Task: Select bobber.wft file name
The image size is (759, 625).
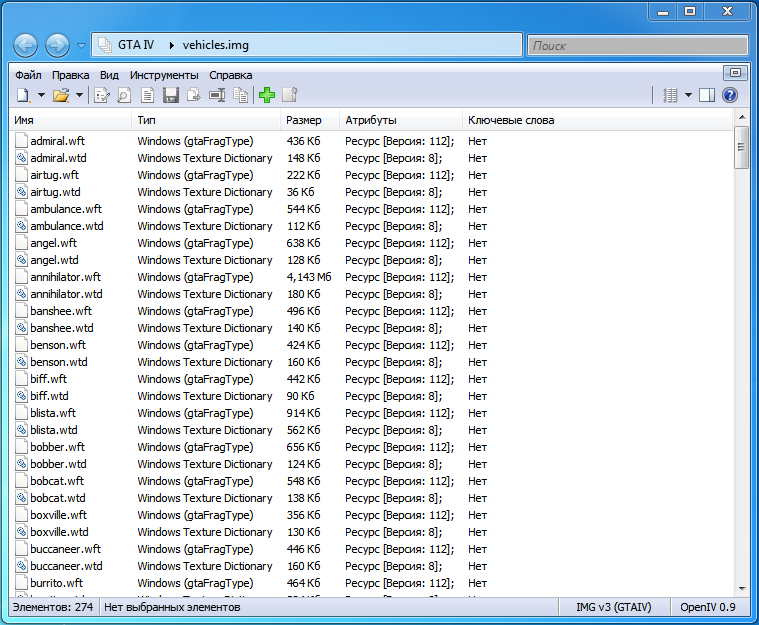Action: click(x=57, y=447)
